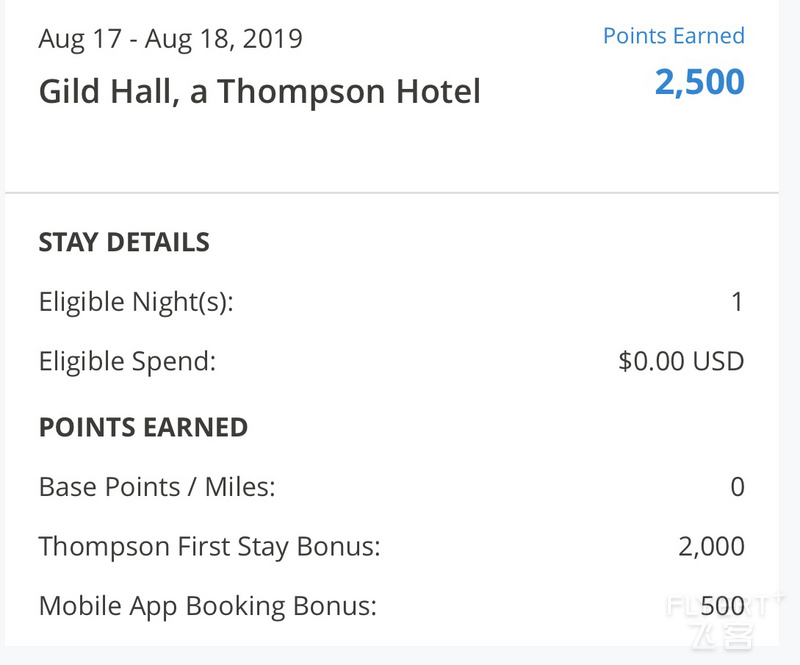
Task: Click the 2,000 bonus points value
Action: pyautogui.click(x=711, y=547)
